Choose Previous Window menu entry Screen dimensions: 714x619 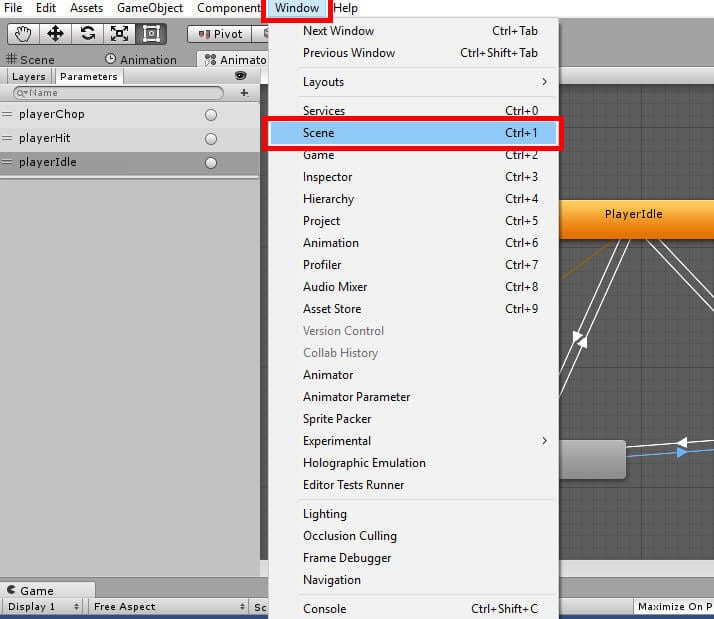pyautogui.click(x=413, y=53)
